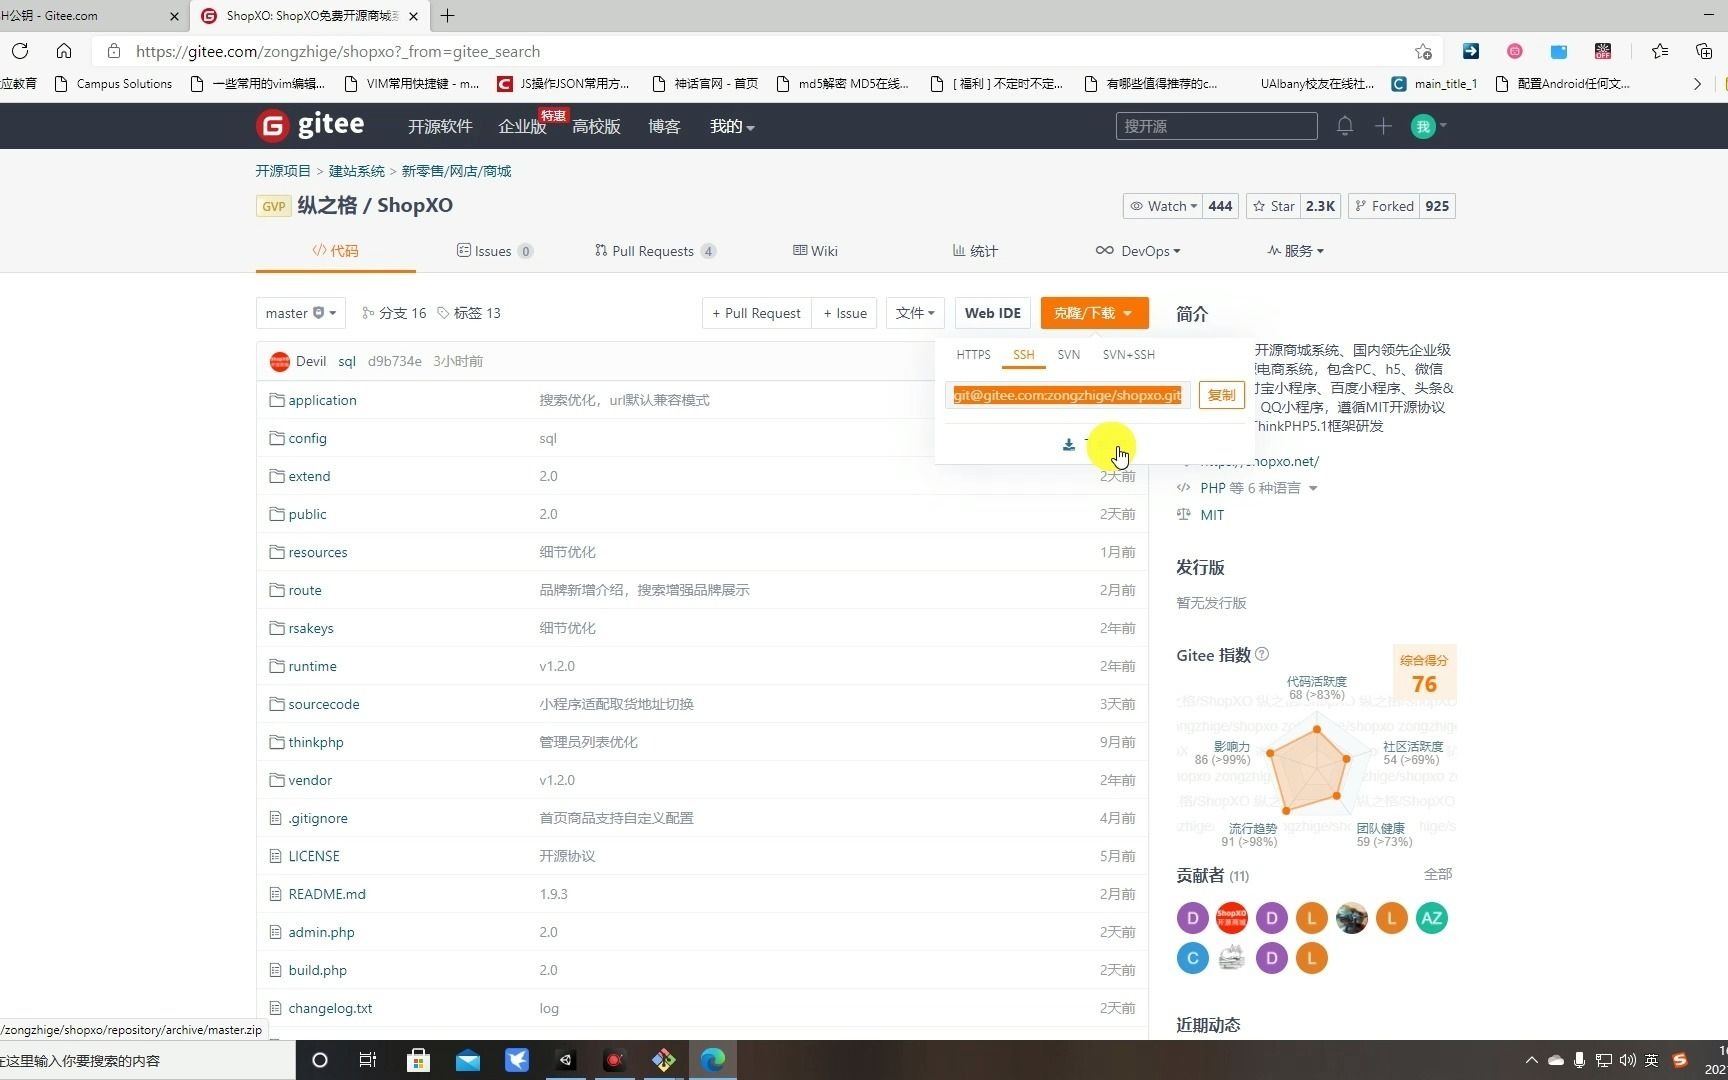View the 分支 16 branches list

click(x=394, y=313)
